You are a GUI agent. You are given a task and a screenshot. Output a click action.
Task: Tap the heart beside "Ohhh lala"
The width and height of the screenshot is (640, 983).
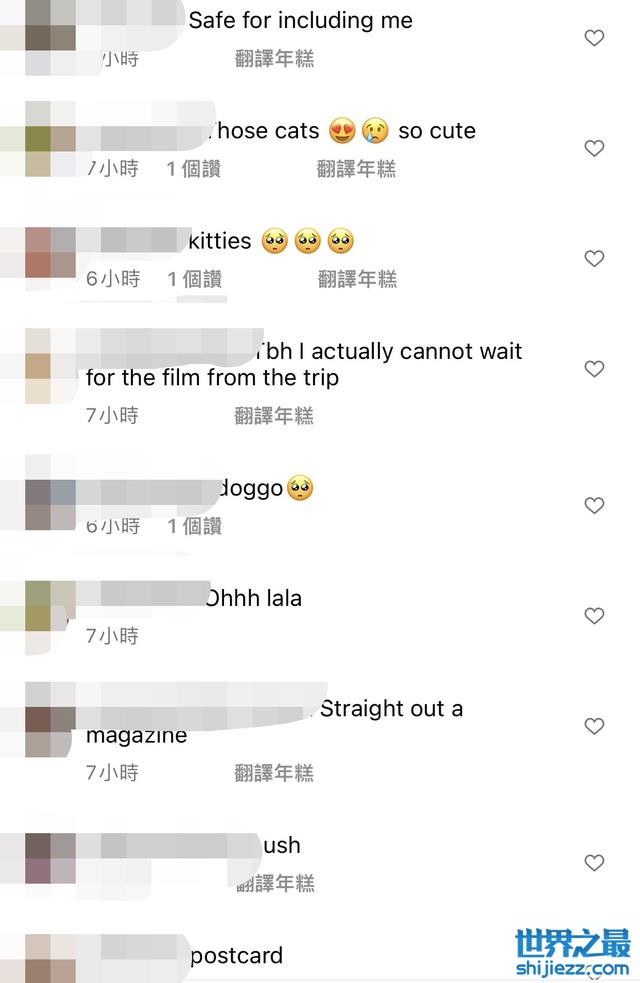[594, 616]
